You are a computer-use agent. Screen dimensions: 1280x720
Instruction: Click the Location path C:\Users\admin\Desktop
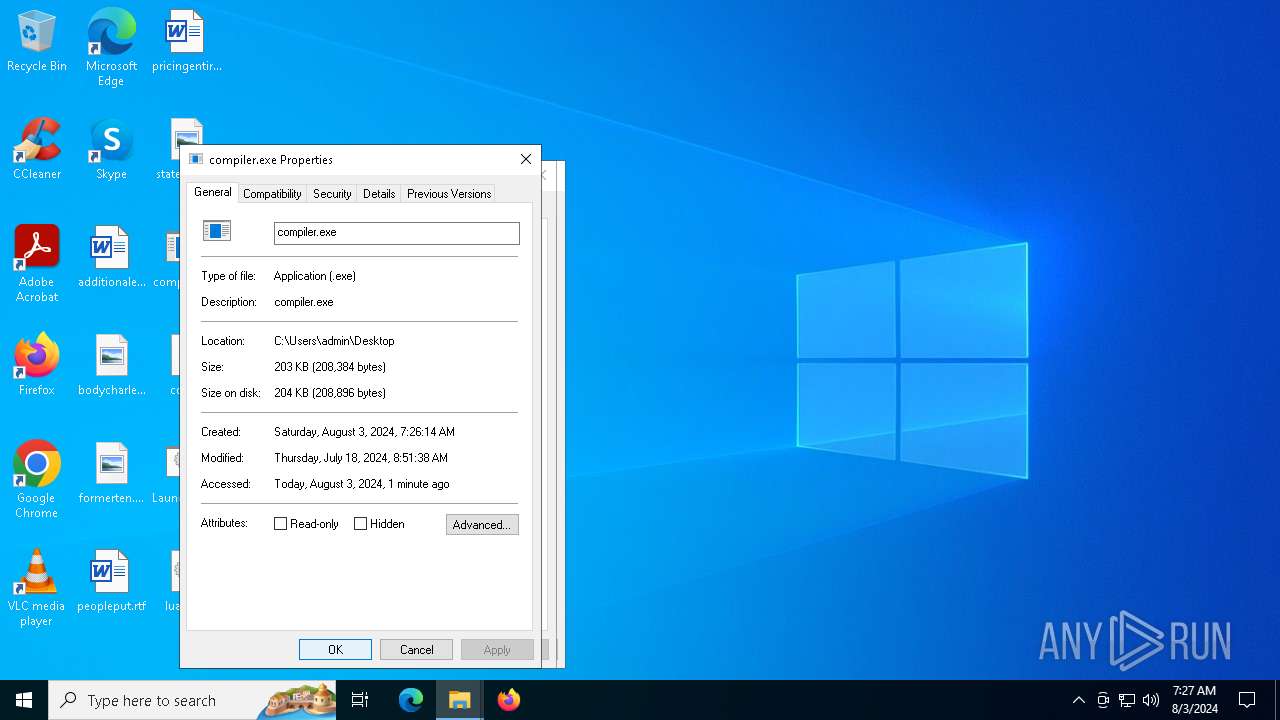[x=334, y=341]
